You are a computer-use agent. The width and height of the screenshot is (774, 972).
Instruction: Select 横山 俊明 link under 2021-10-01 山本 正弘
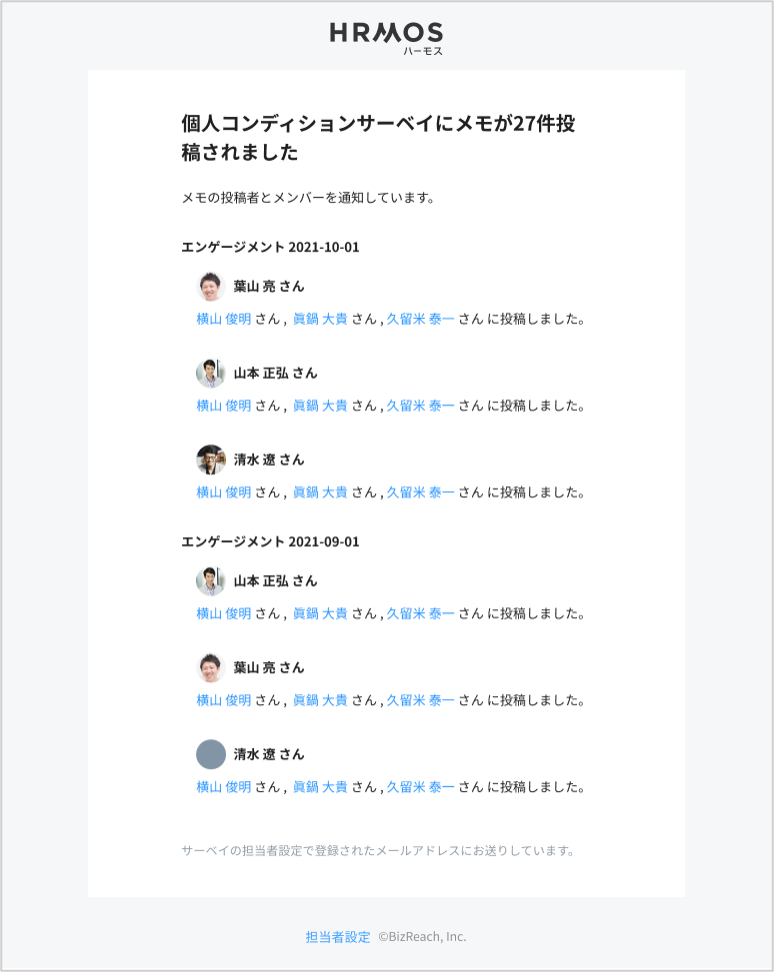224,406
